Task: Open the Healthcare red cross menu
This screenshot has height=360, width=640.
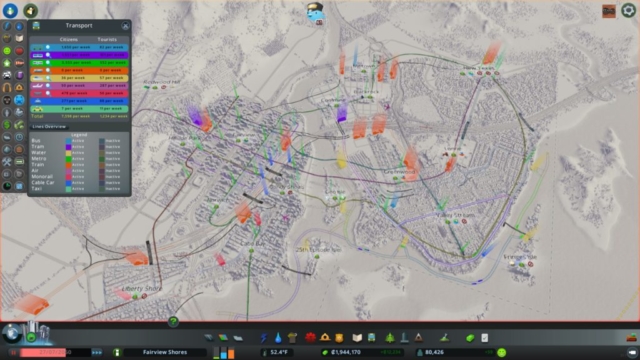Action: tap(311, 338)
